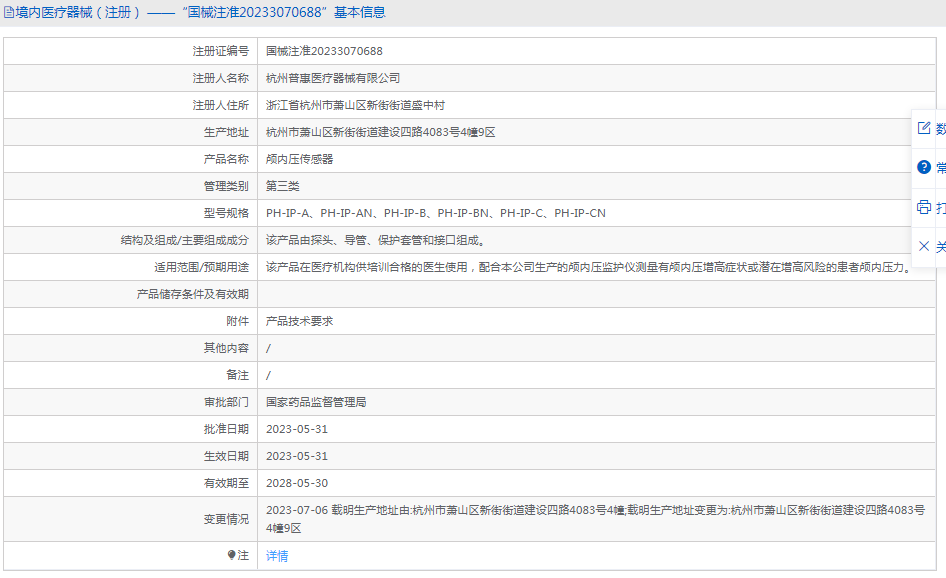
Task: Click the page title 境内医疗器械（注册）基本信息
Action: (200, 13)
